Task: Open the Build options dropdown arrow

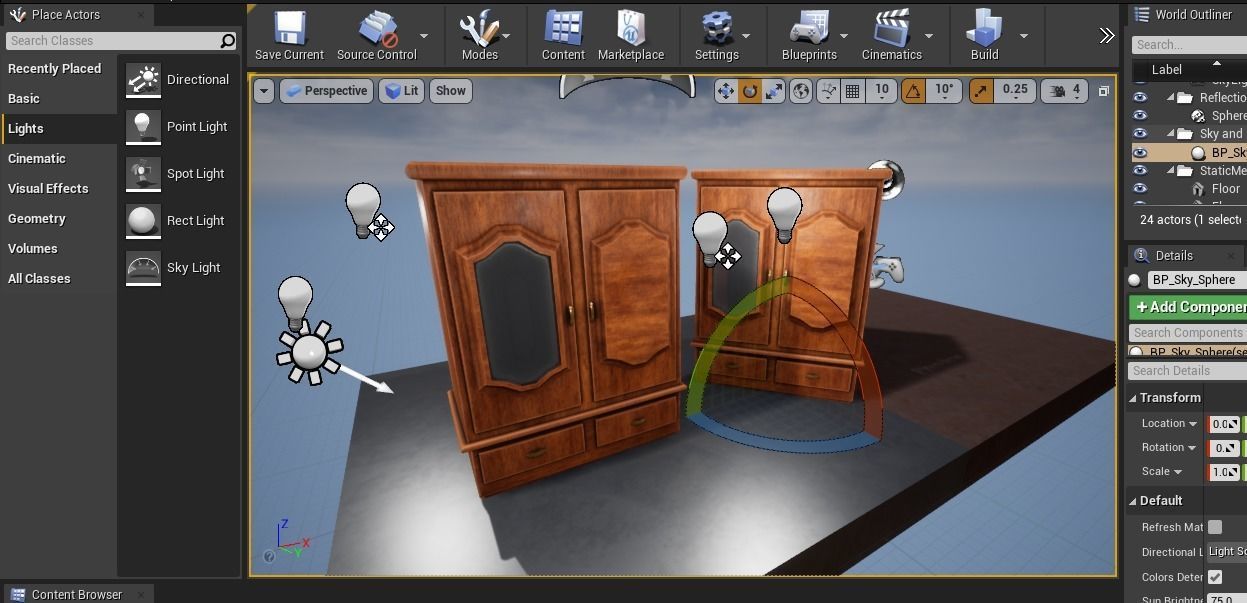Action: point(1023,36)
